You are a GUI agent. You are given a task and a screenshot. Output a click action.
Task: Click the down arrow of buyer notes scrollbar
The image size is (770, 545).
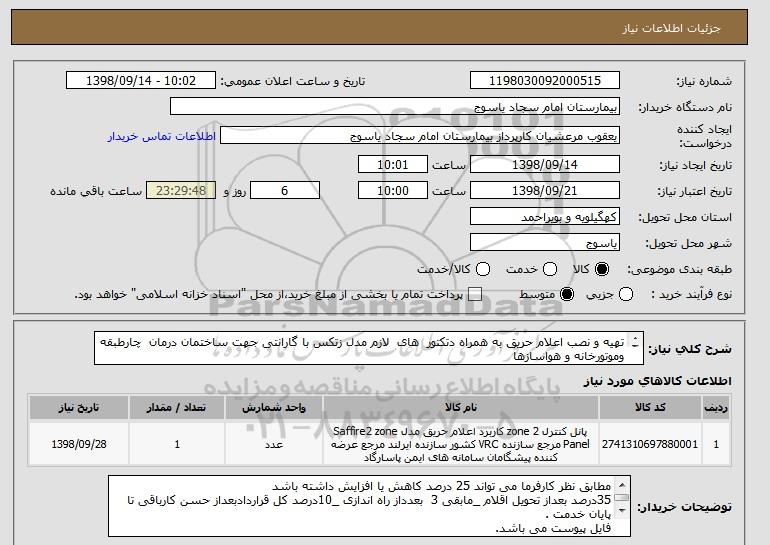point(622,511)
